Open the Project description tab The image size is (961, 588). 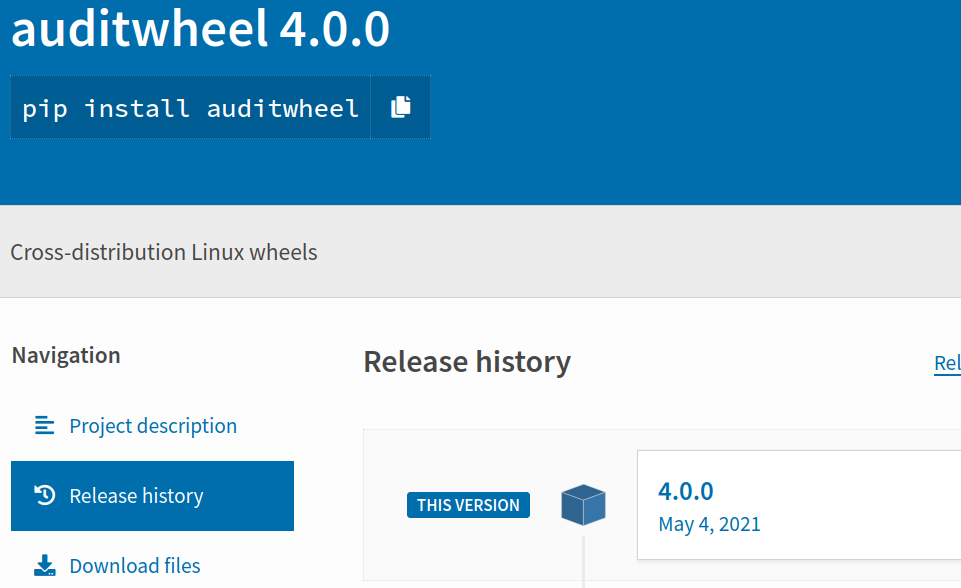coord(153,426)
